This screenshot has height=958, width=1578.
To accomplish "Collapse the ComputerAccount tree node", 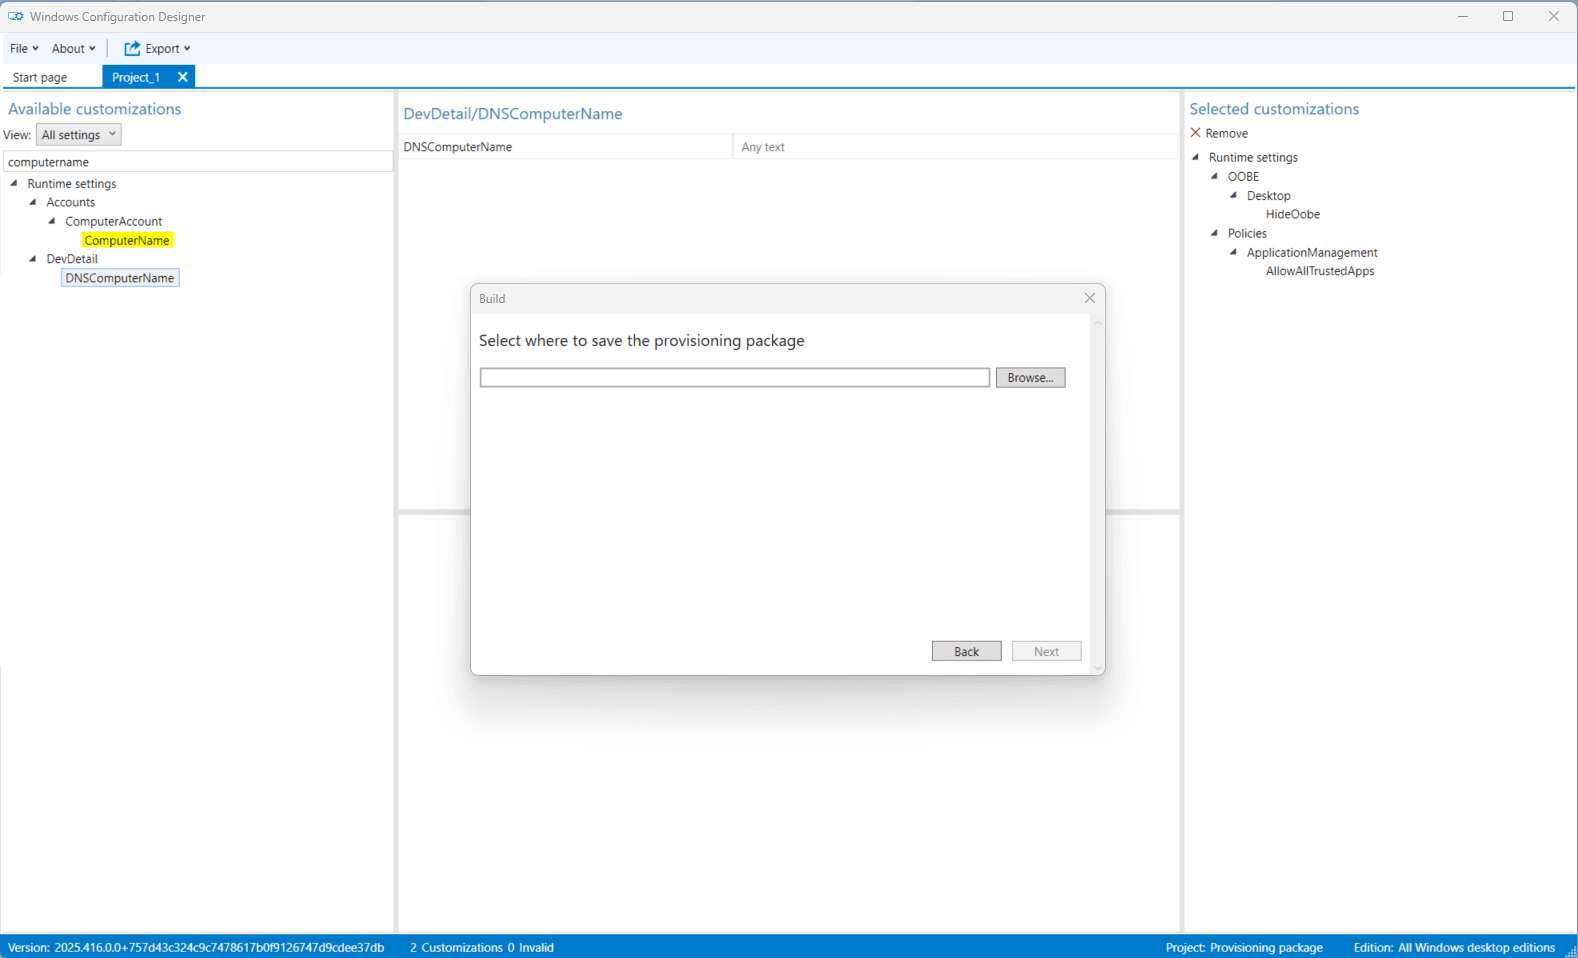I will point(52,221).
